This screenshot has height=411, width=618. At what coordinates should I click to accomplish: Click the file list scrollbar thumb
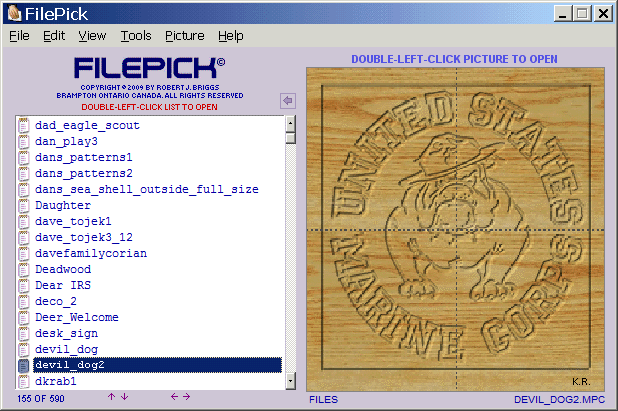pos(290,138)
